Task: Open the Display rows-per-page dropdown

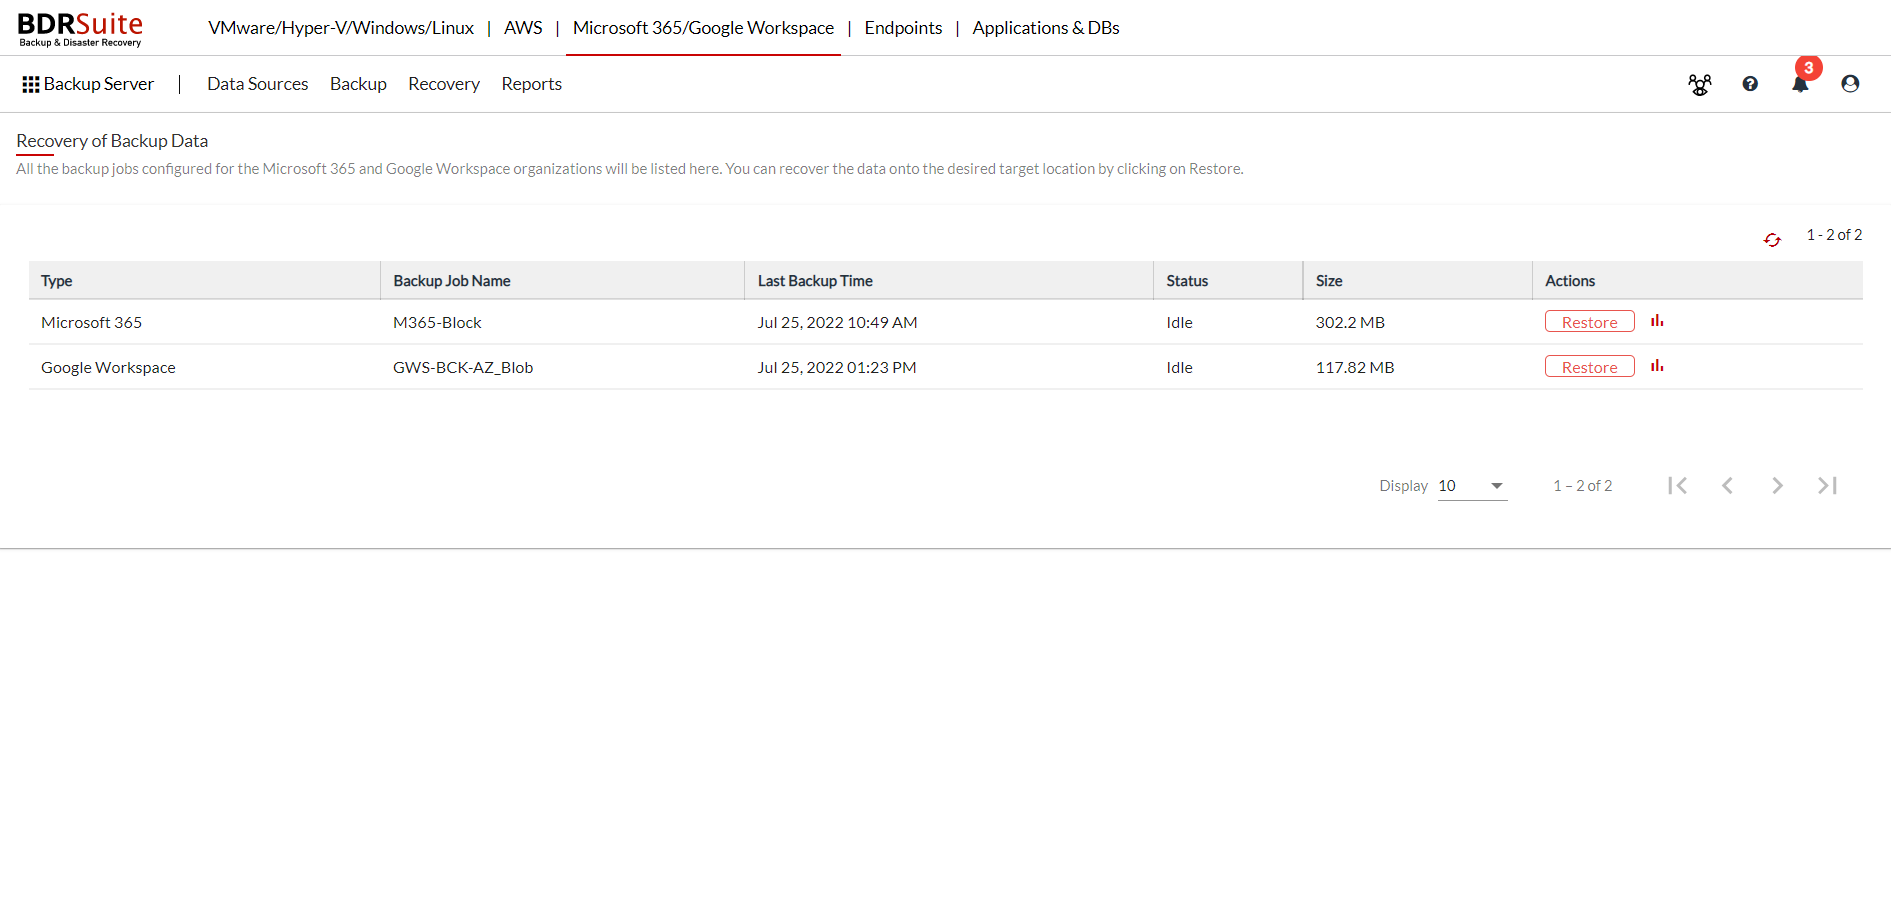Action: 1472,486
